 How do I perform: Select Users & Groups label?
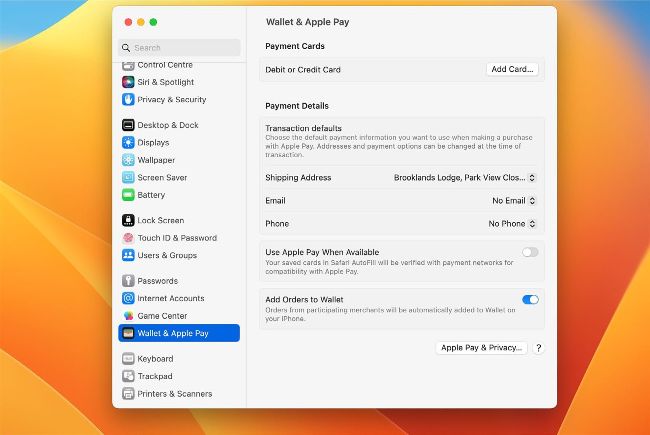167,255
